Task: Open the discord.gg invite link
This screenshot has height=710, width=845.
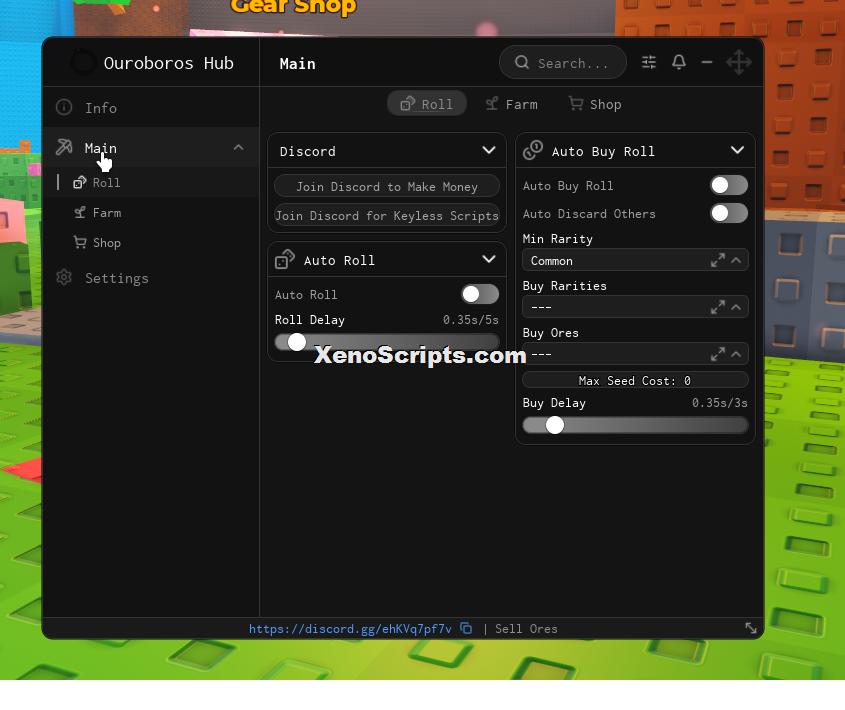Action: click(350, 629)
